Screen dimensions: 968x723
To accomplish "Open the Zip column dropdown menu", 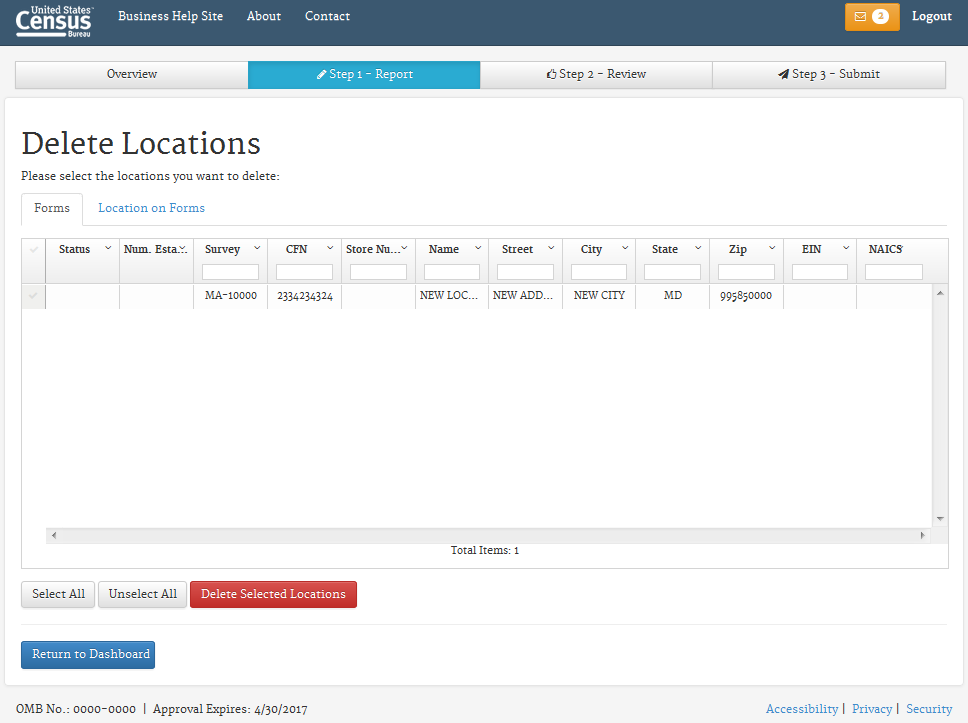I will 772,248.
